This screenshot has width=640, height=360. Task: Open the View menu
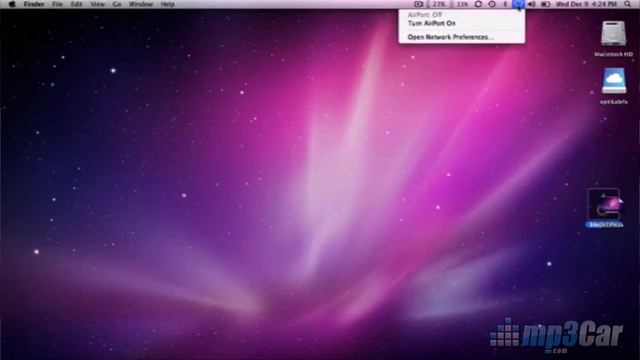[98, 4]
